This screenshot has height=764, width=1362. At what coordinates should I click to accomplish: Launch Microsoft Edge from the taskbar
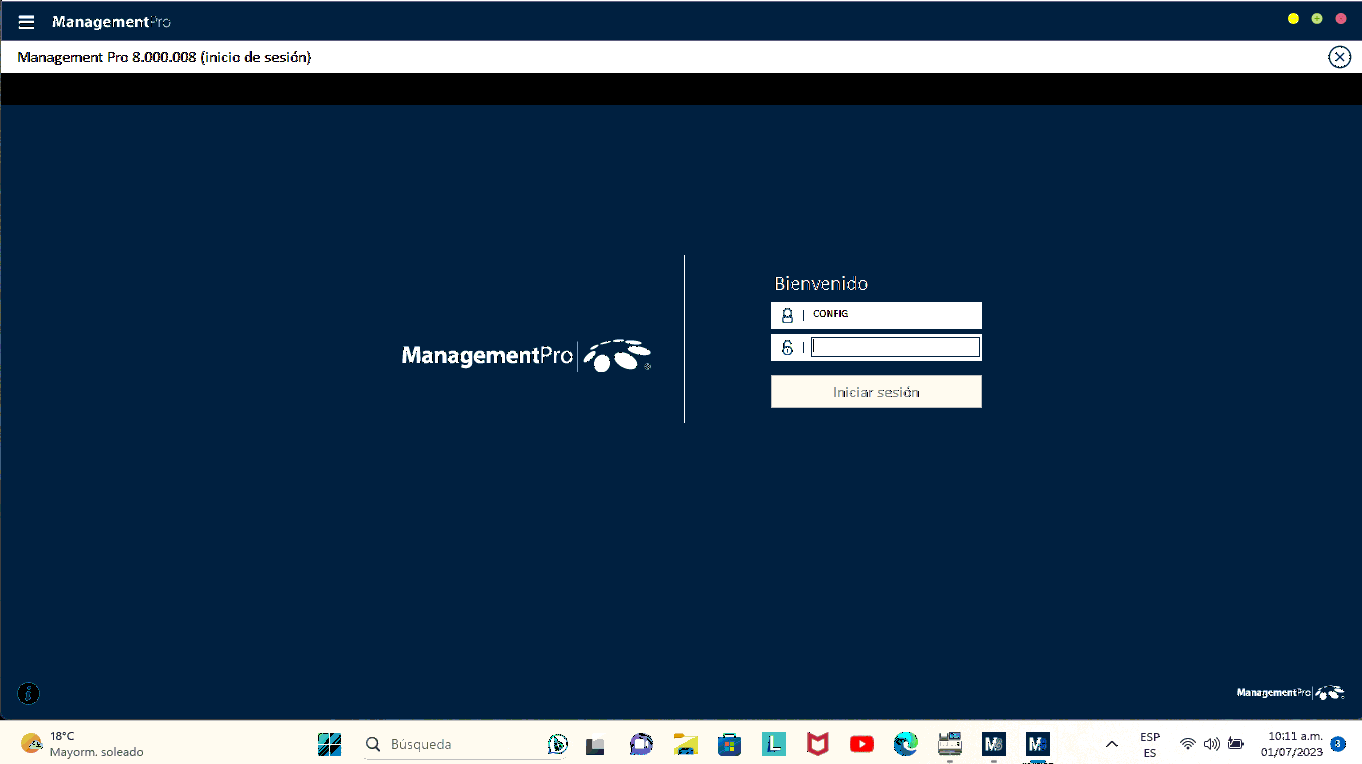click(x=906, y=744)
